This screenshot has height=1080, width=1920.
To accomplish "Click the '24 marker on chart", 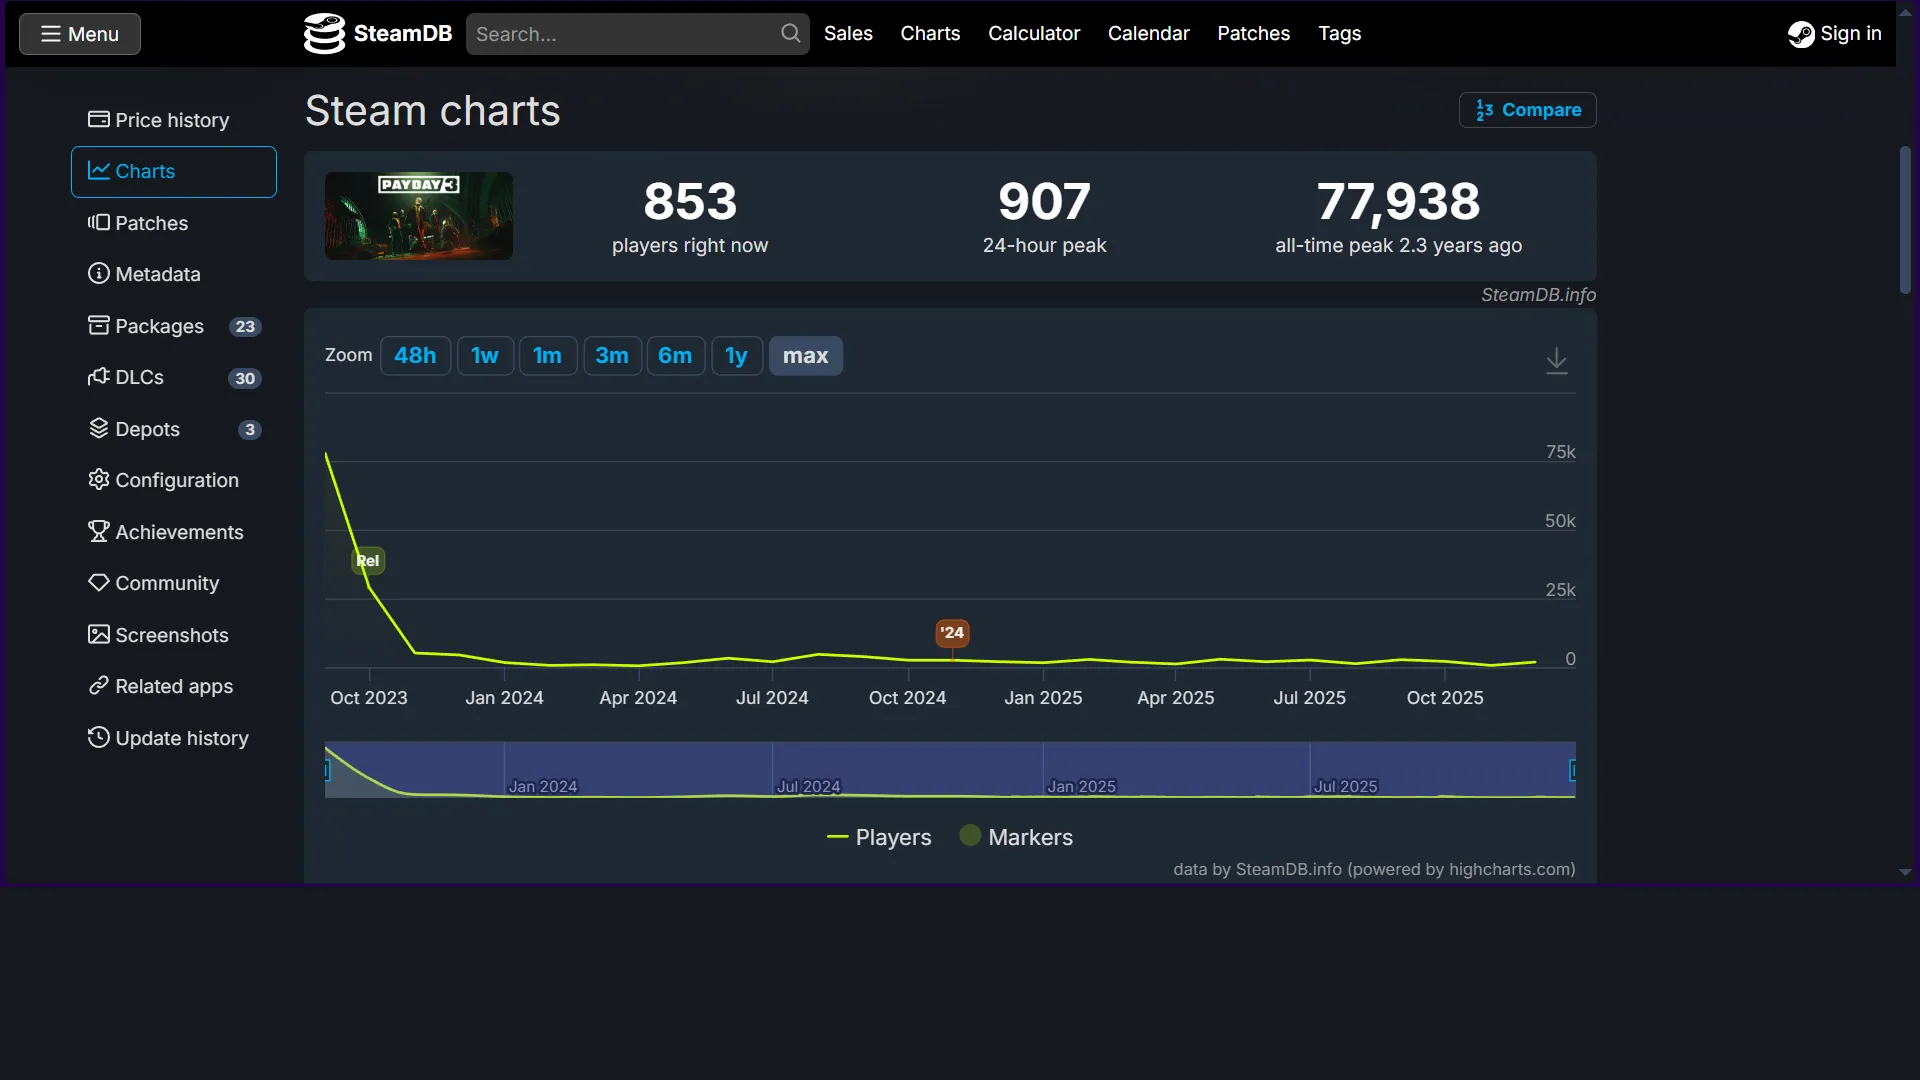I will coord(952,632).
